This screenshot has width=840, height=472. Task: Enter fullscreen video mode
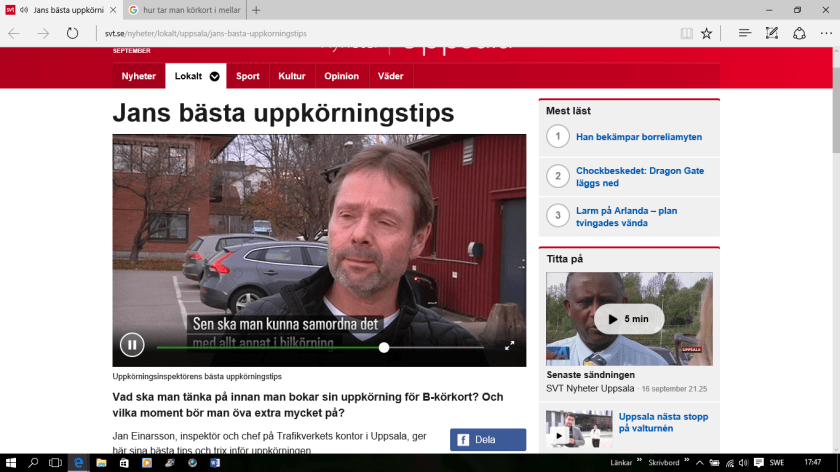click(x=509, y=346)
